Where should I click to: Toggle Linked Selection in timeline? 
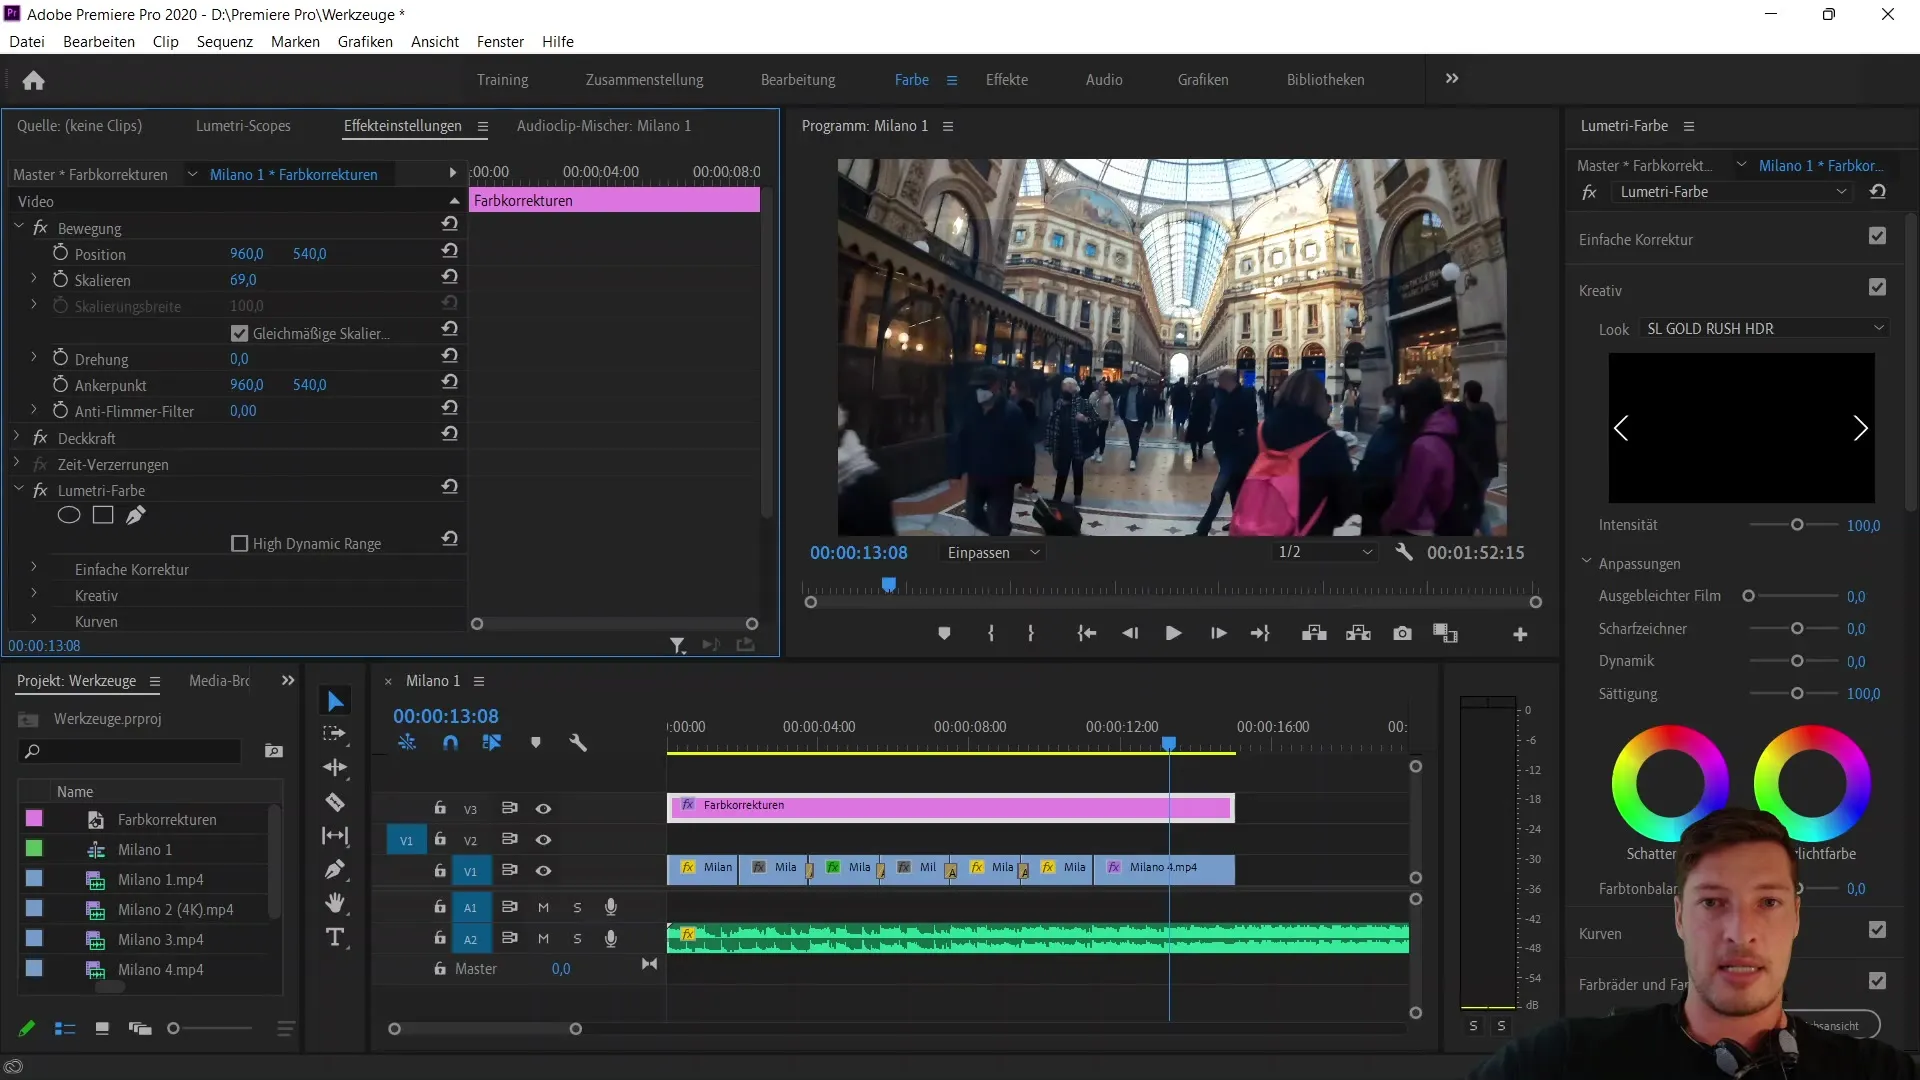pyautogui.click(x=491, y=742)
